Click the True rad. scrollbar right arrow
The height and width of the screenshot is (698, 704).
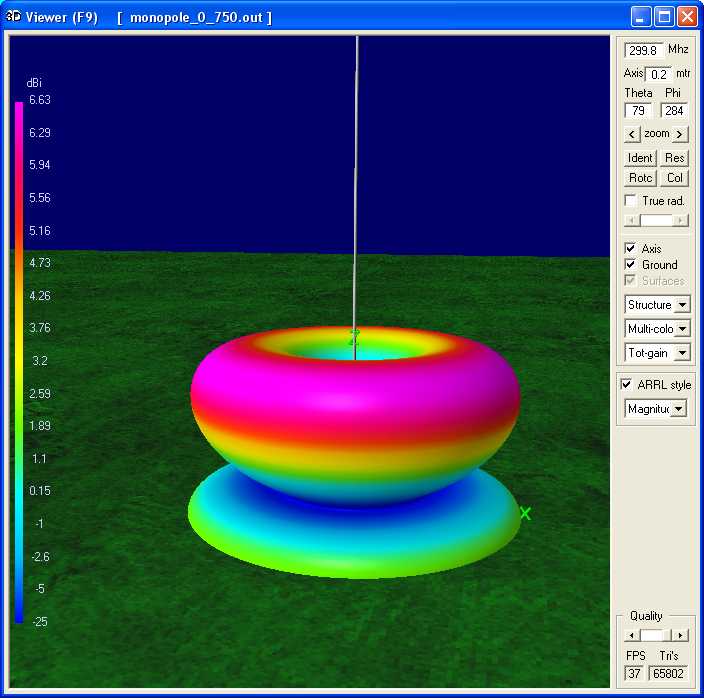point(680,220)
